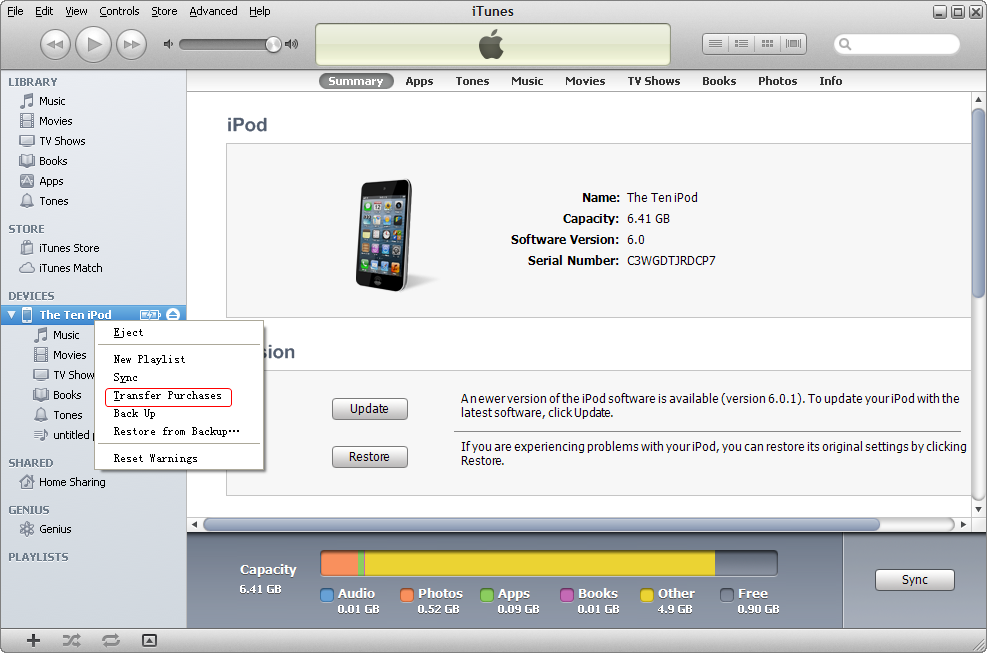987x653 pixels.
Task: Switch to the Apps tab
Action: click(419, 81)
